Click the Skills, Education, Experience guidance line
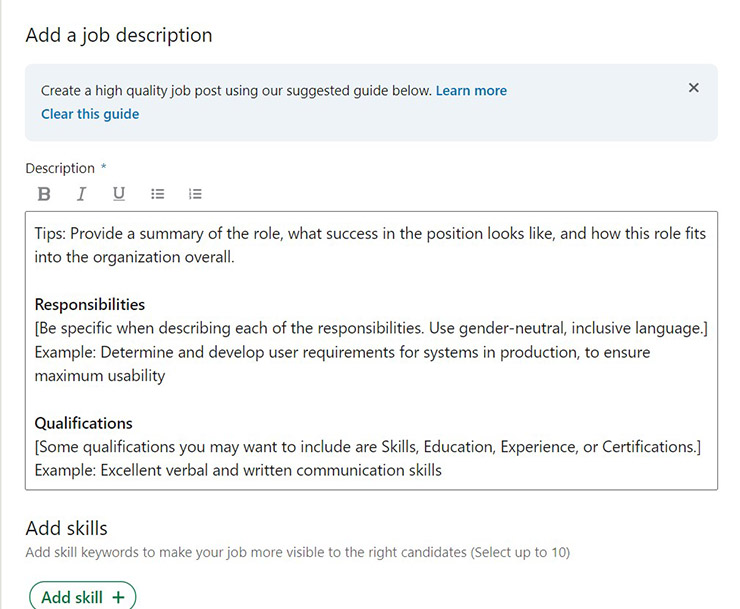Screen dimensions: 740x609 (x=368, y=447)
